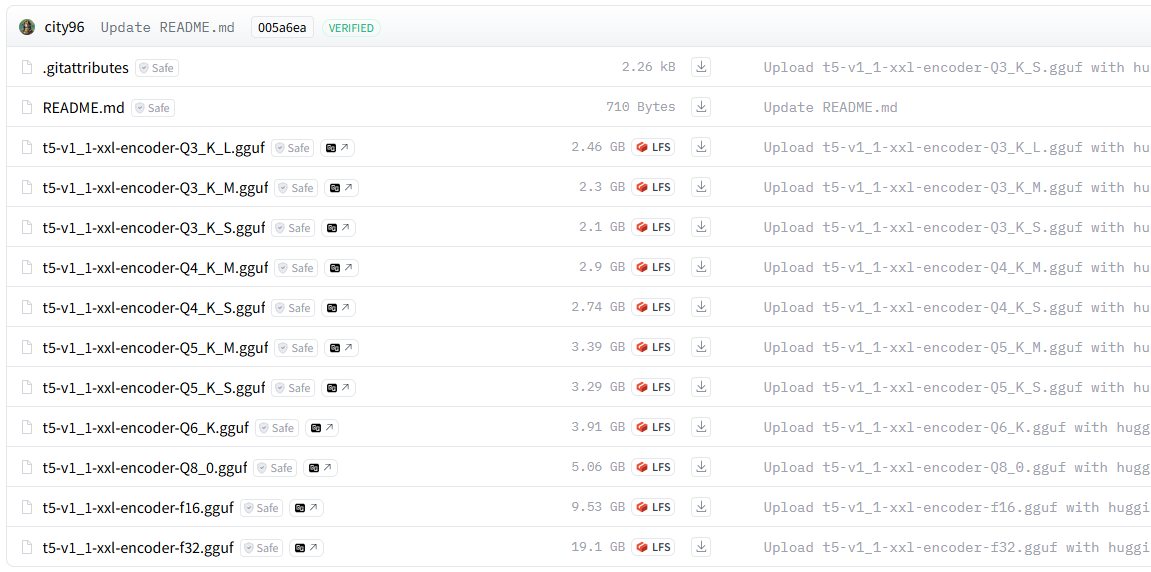Open t5-v1_1-xxl-encoder-Q8_0.gguf file page

coord(145,468)
